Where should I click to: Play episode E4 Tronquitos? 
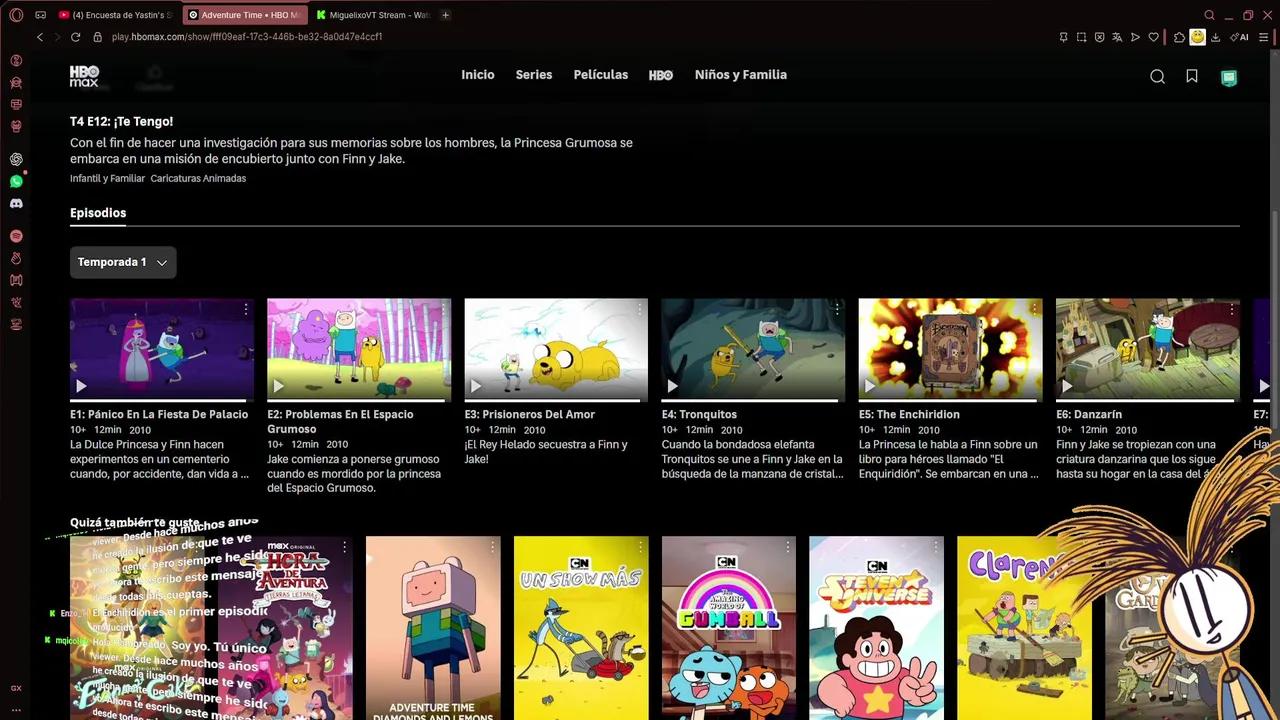coord(672,386)
